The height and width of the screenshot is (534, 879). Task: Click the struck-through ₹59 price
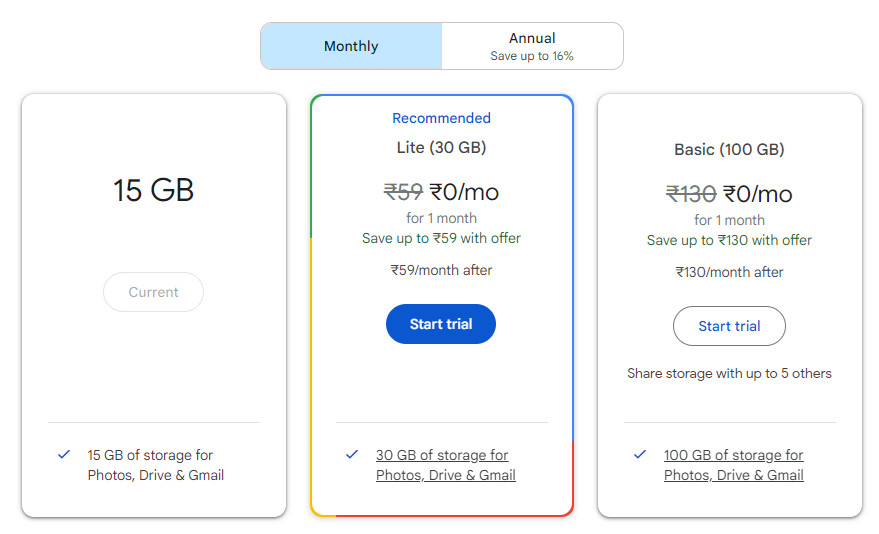pos(403,192)
